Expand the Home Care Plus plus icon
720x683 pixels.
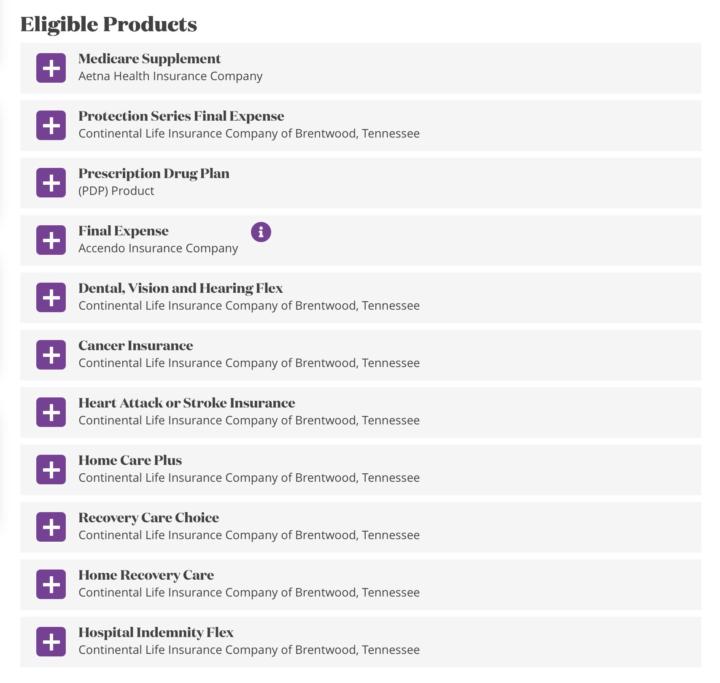[x=51, y=470]
